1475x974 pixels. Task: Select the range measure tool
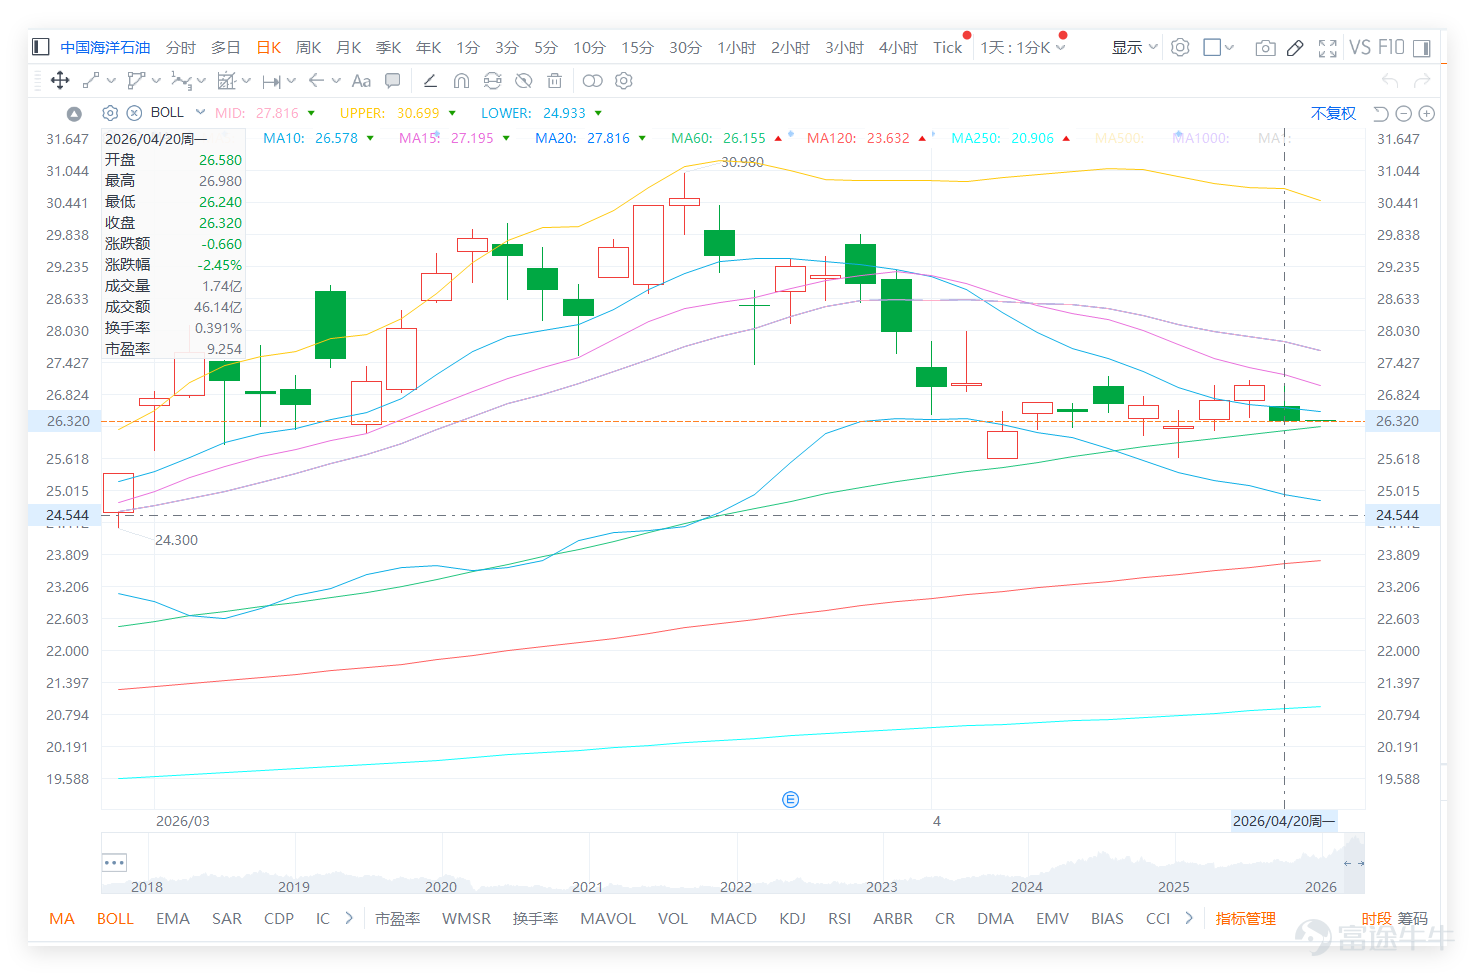(x=272, y=81)
